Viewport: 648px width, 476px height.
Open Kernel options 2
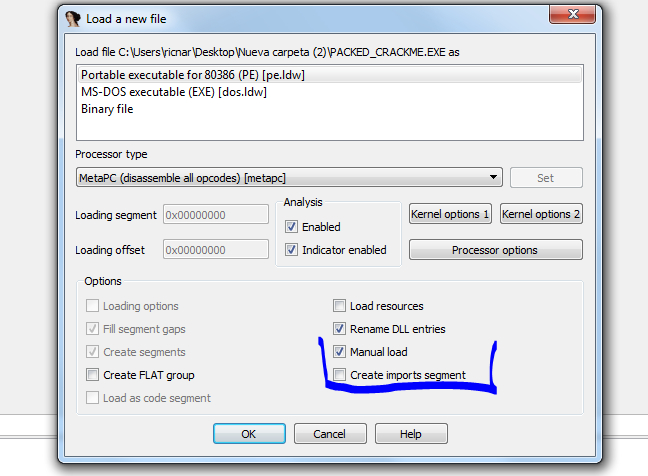pos(541,214)
